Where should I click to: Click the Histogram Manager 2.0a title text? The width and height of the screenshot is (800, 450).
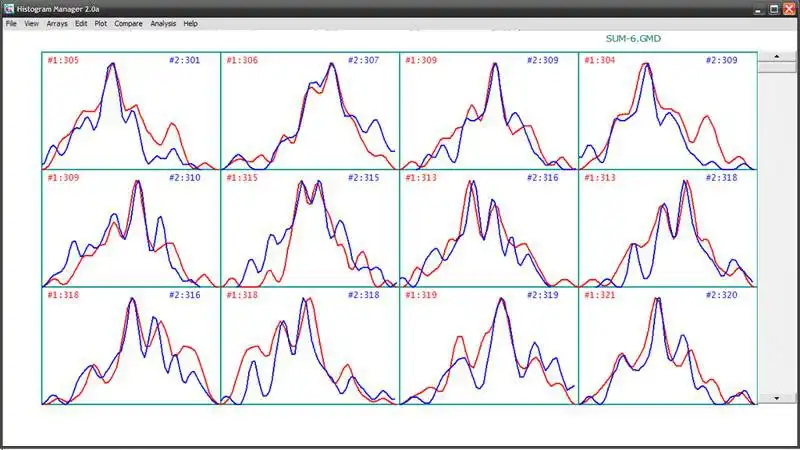click(x=58, y=9)
